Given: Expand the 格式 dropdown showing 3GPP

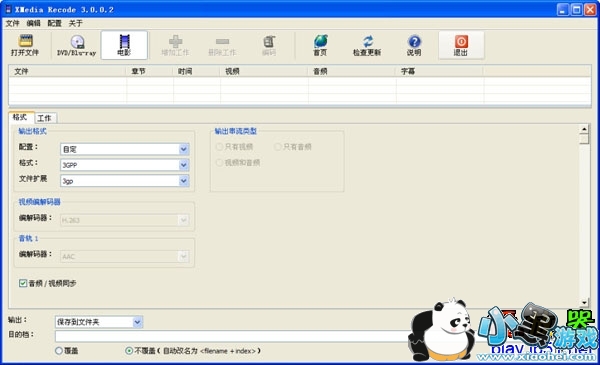Looking at the screenshot, I should click(x=184, y=165).
